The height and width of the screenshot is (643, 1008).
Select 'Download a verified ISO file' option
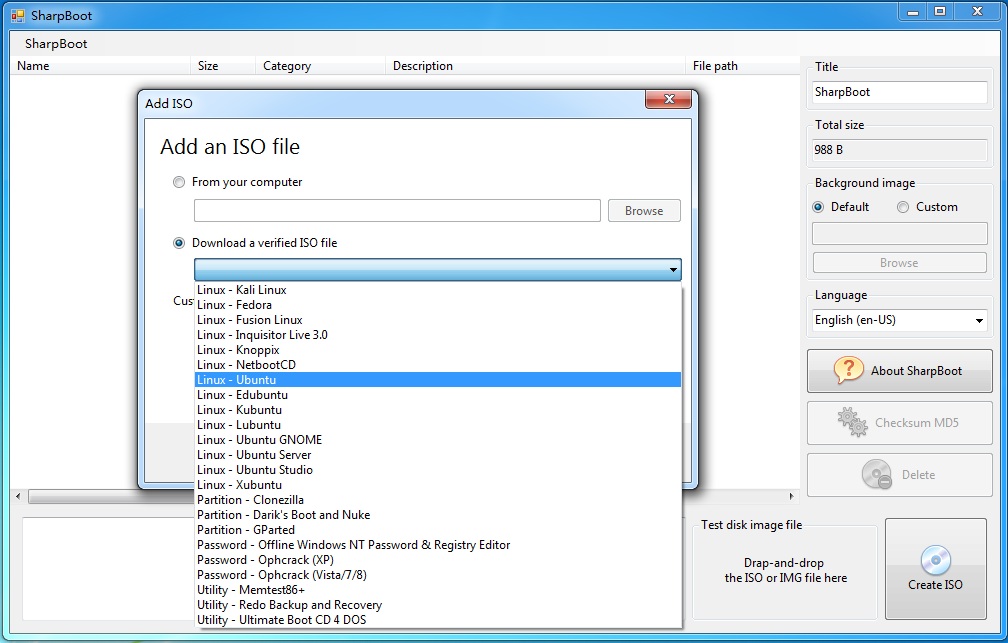pos(179,243)
